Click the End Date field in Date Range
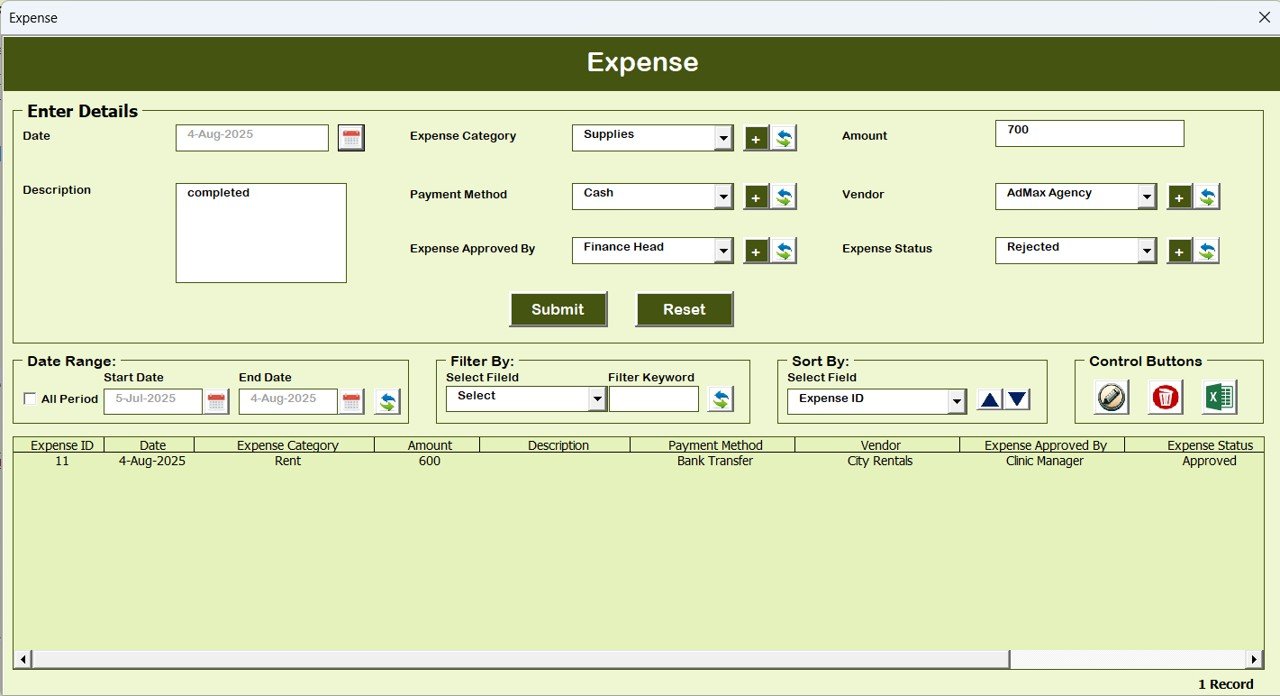This screenshot has height=696, width=1280. tap(288, 402)
